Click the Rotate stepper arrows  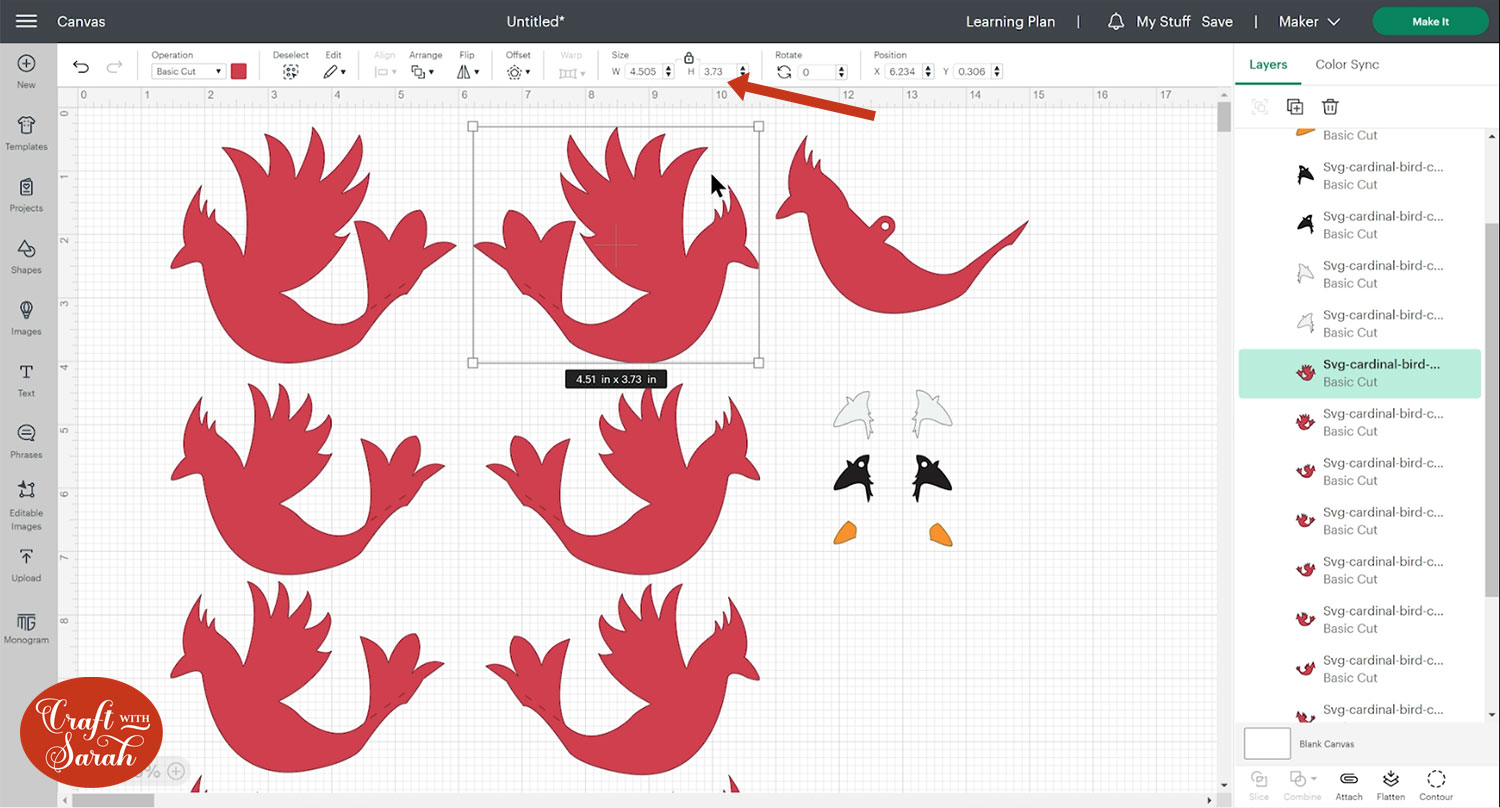click(841, 72)
